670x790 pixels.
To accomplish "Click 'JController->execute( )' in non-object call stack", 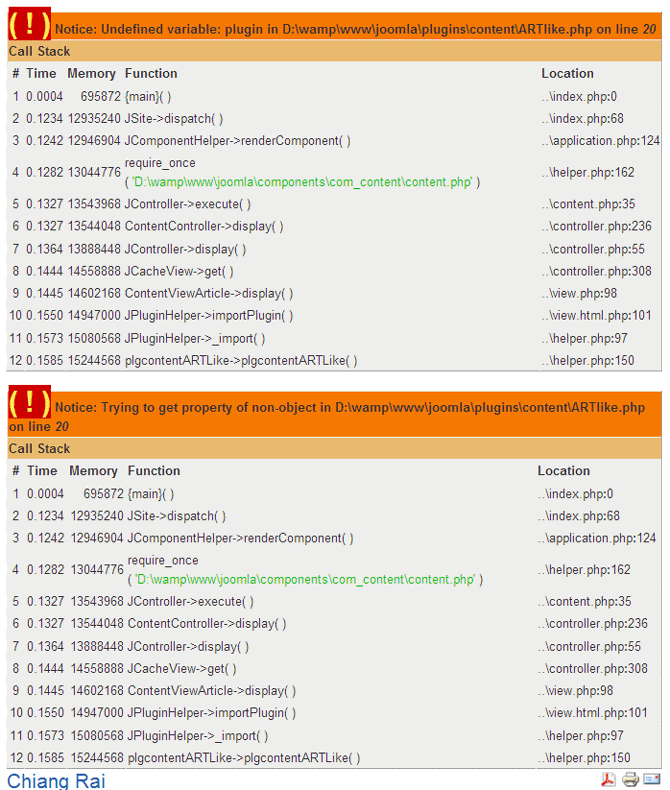I will [x=190, y=602].
